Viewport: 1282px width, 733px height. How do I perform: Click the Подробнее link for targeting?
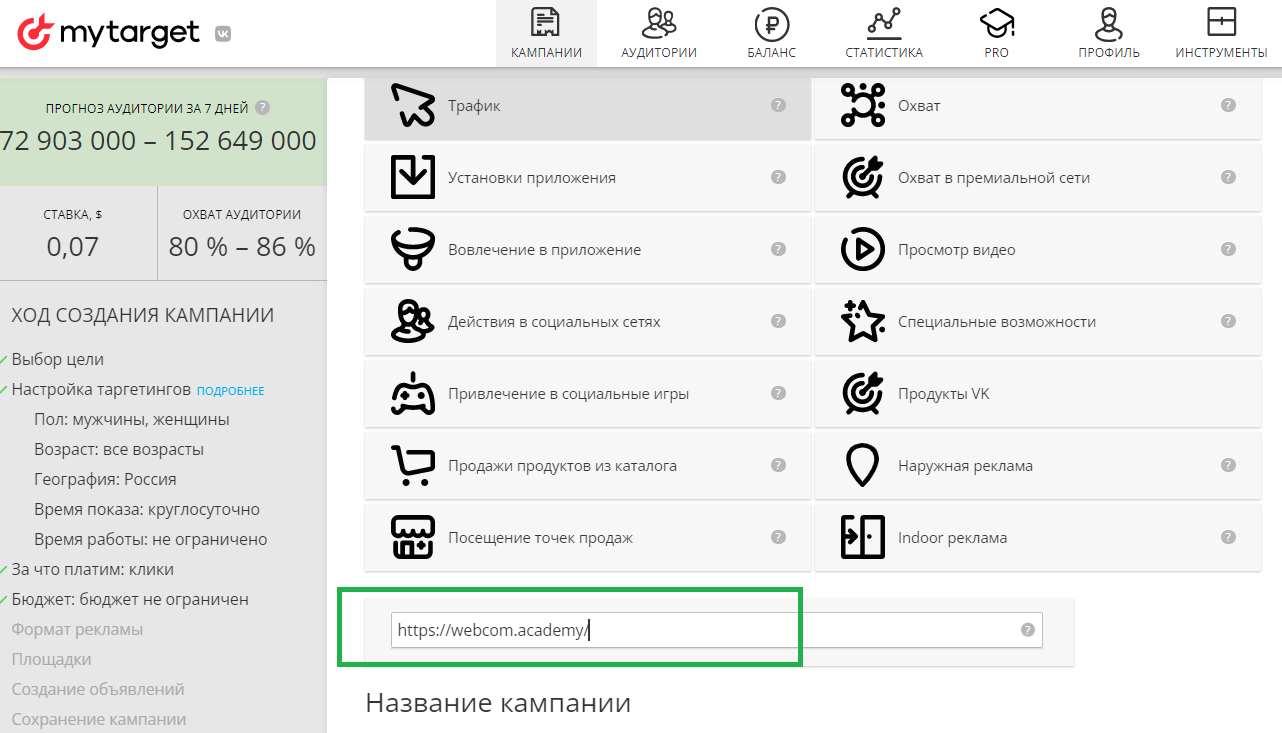pyautogui.click(x=230, y=391)
